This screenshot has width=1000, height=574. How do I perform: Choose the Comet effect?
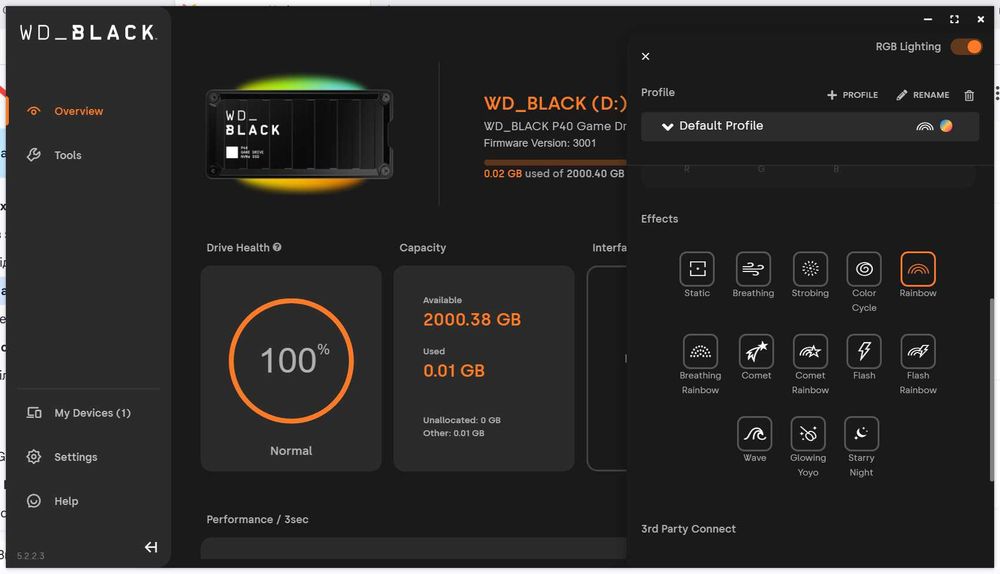coord(756,351)
